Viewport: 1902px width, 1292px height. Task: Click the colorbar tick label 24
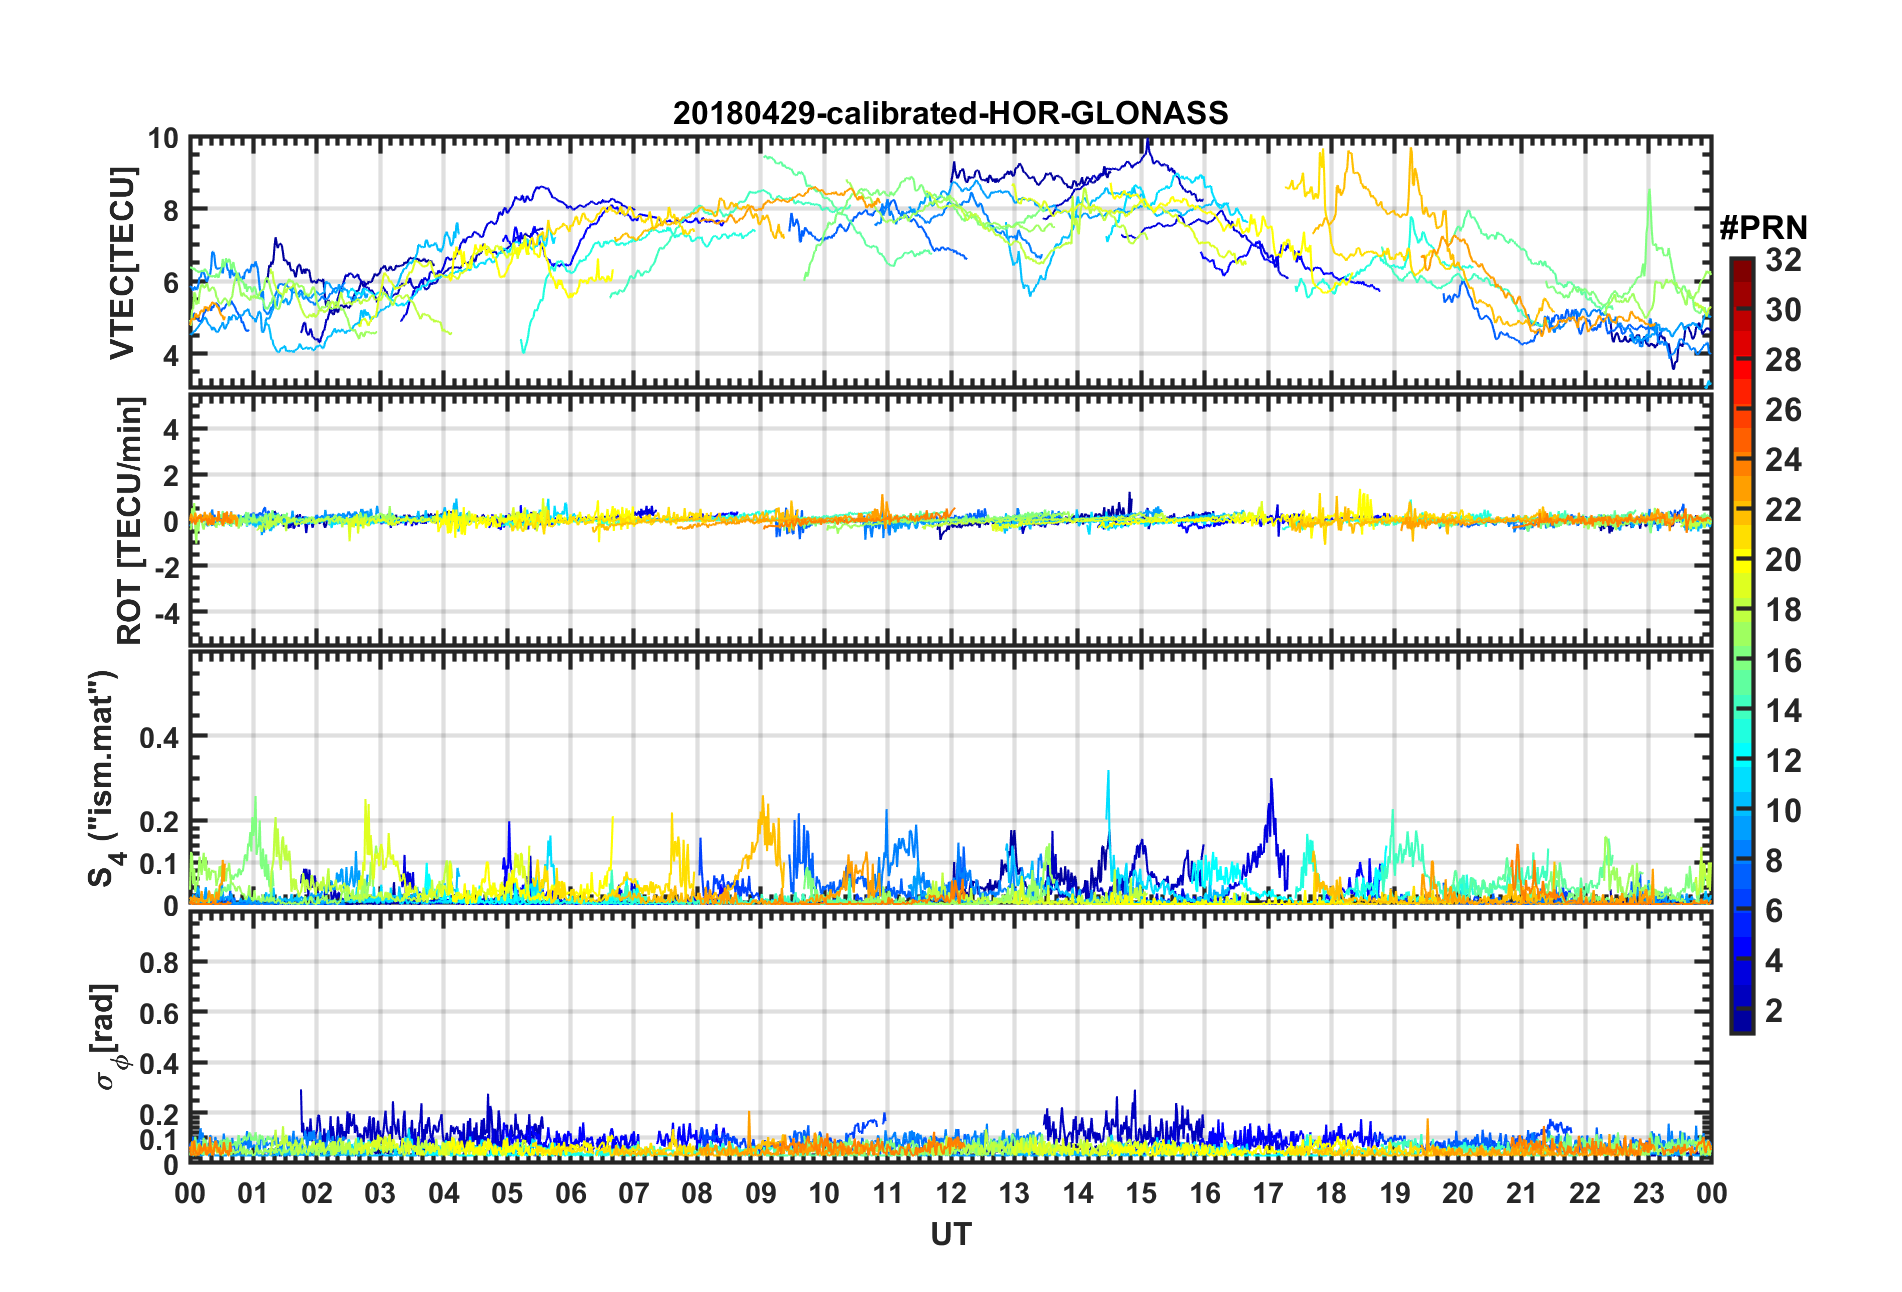click(x=1783, y=459)
